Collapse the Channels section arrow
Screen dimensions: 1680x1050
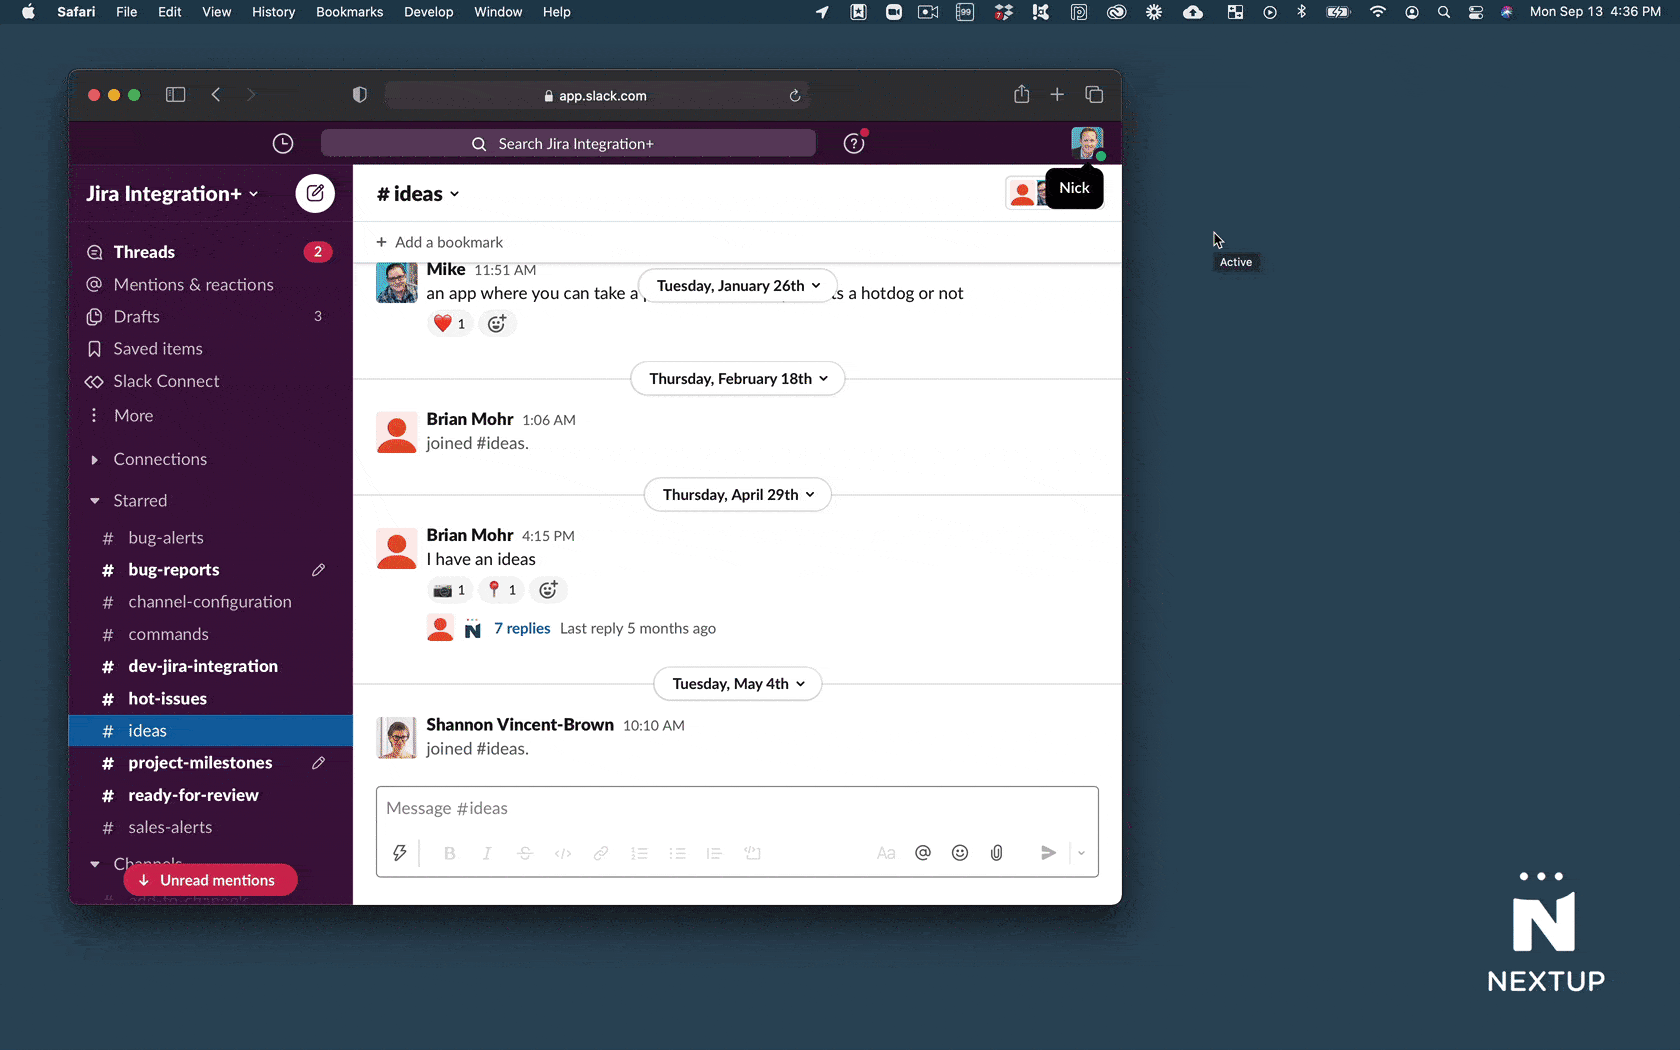click(x=95, y=864)
